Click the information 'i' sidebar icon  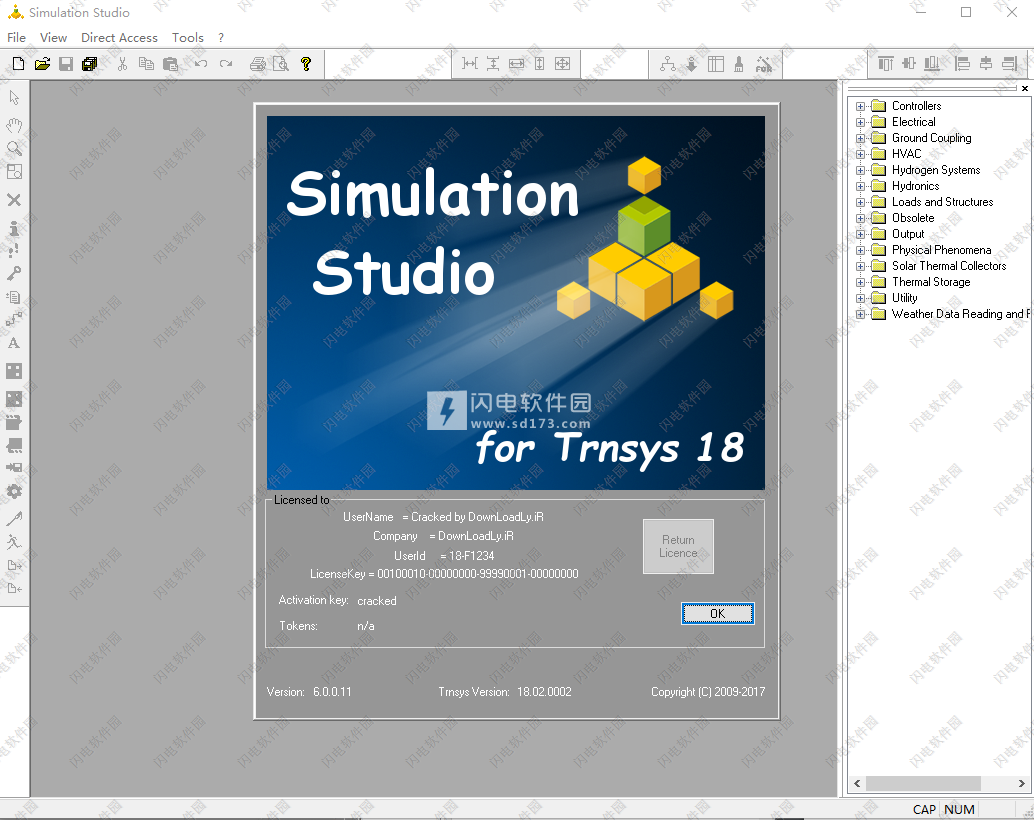[x=14, y=228]
